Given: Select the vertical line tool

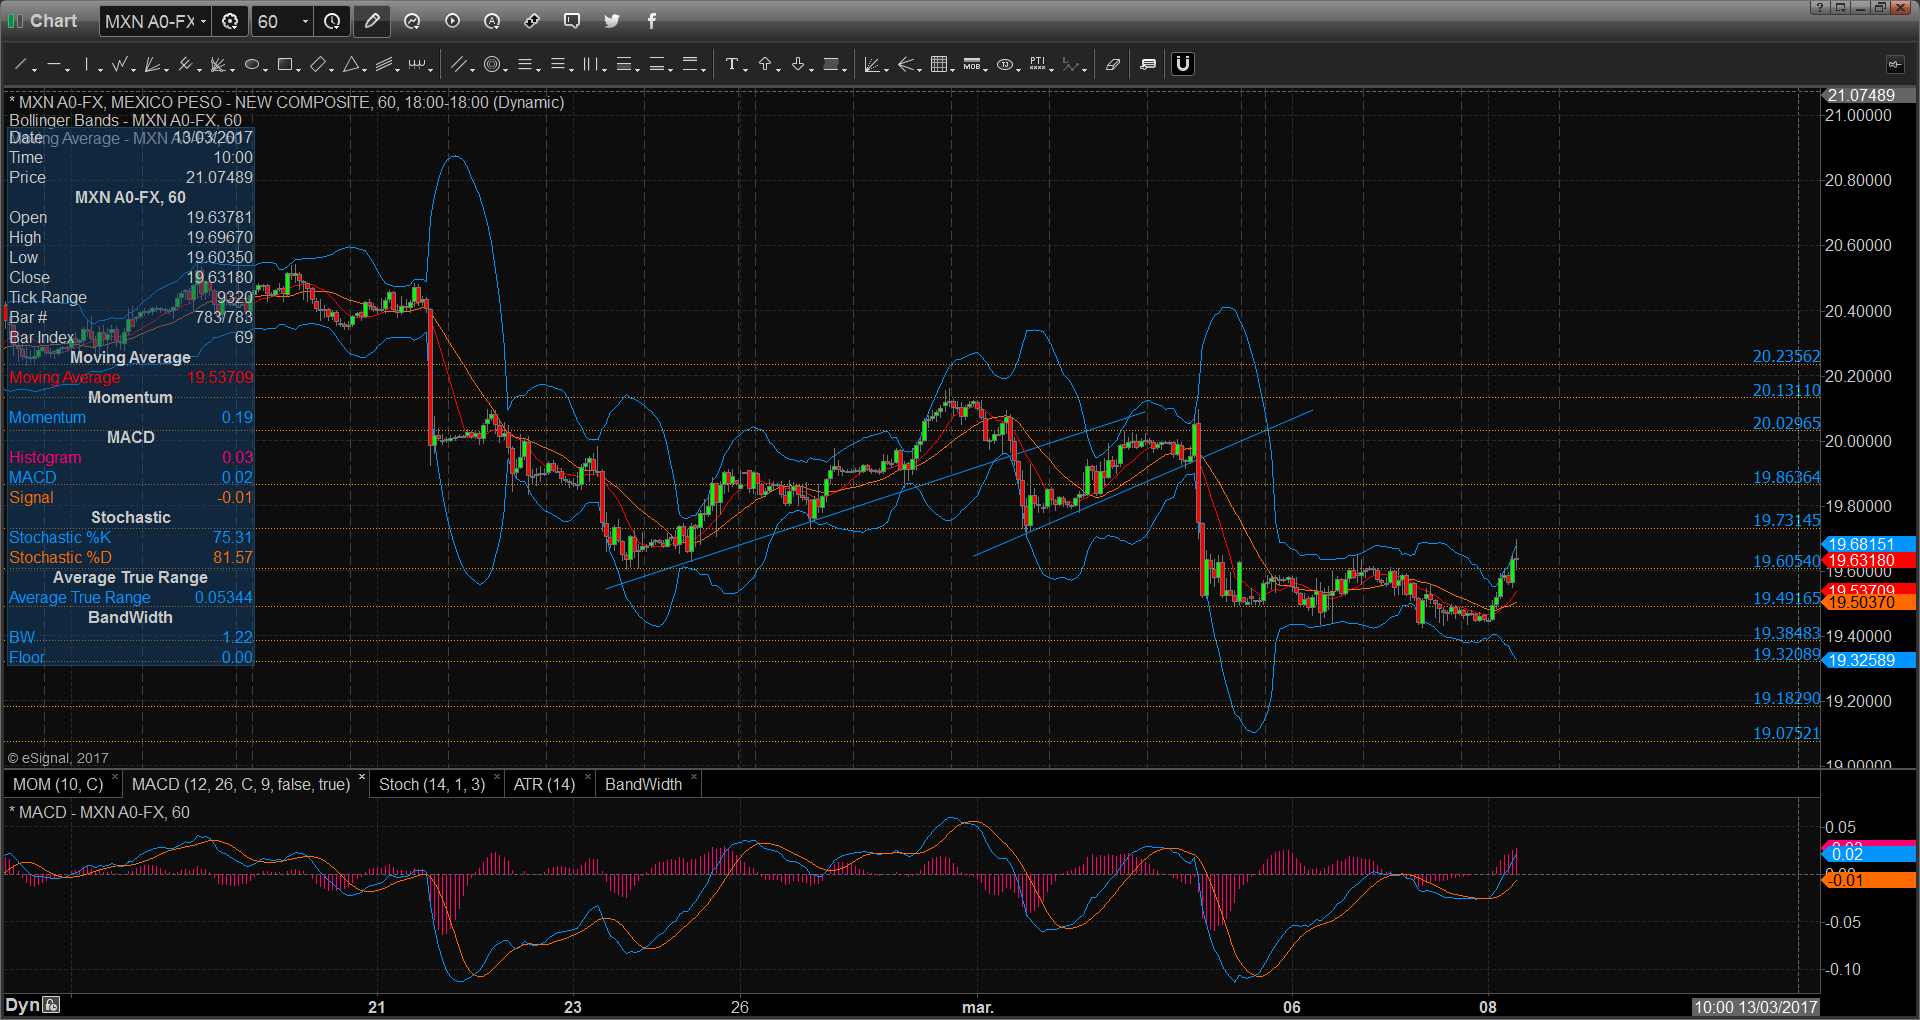Looking at the screenshot, I should (87, 64).
